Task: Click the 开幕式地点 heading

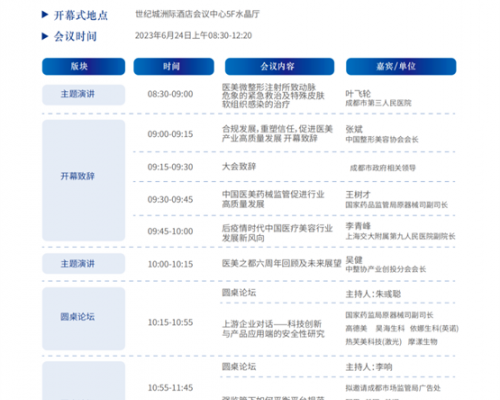Action: click(x=81, y=15)
